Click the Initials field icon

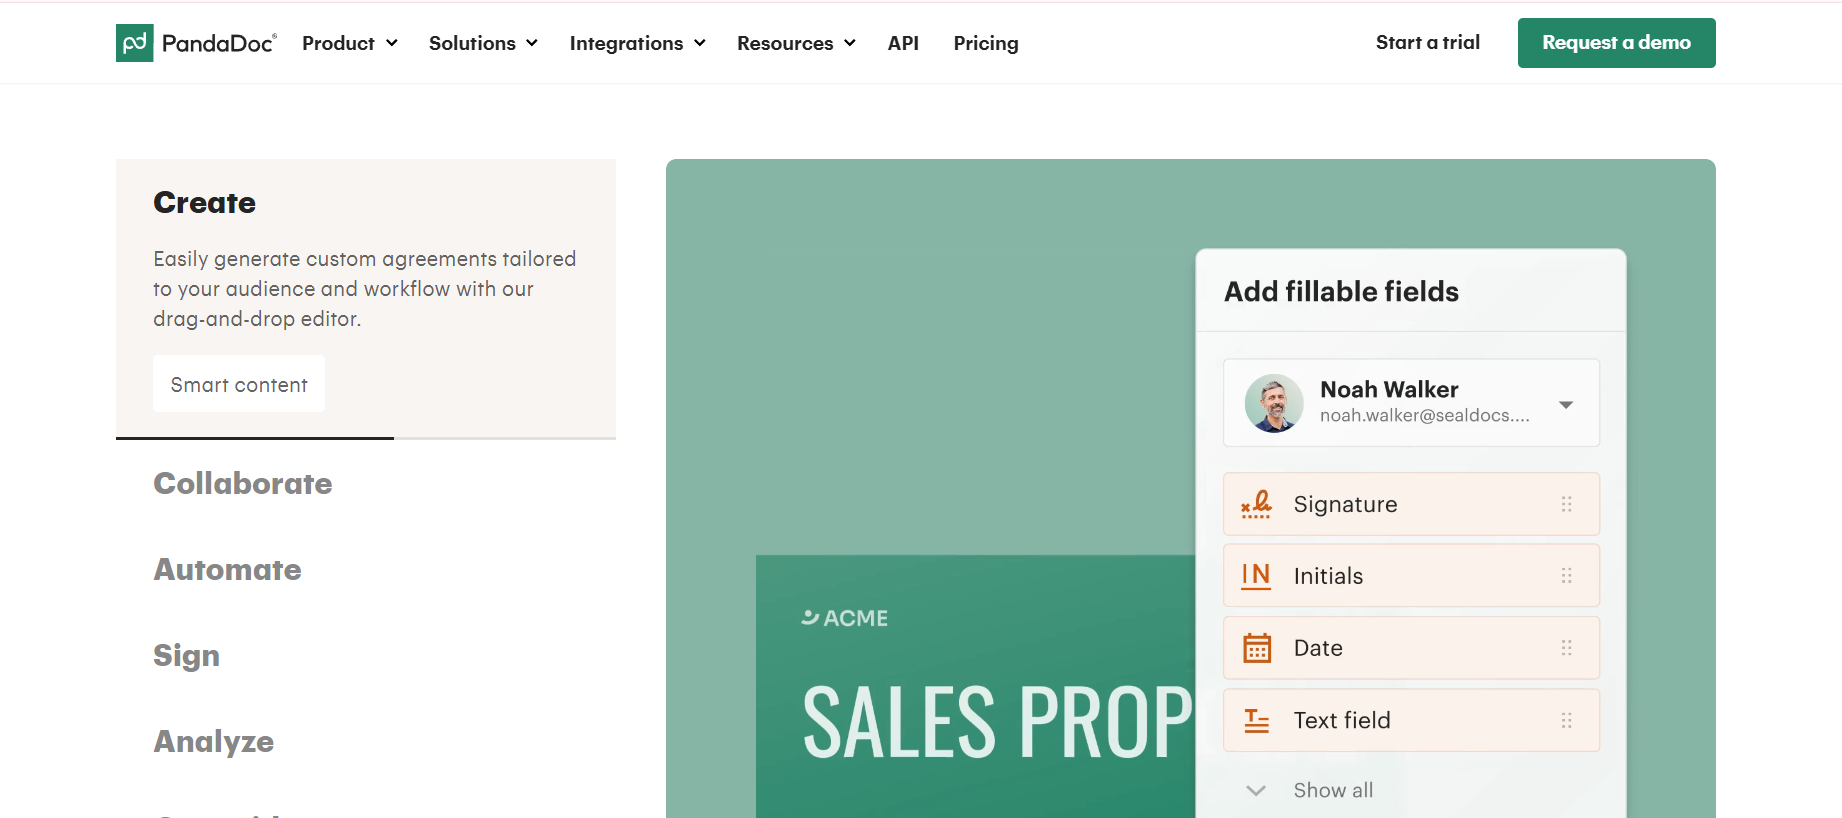pos(1256,576)
